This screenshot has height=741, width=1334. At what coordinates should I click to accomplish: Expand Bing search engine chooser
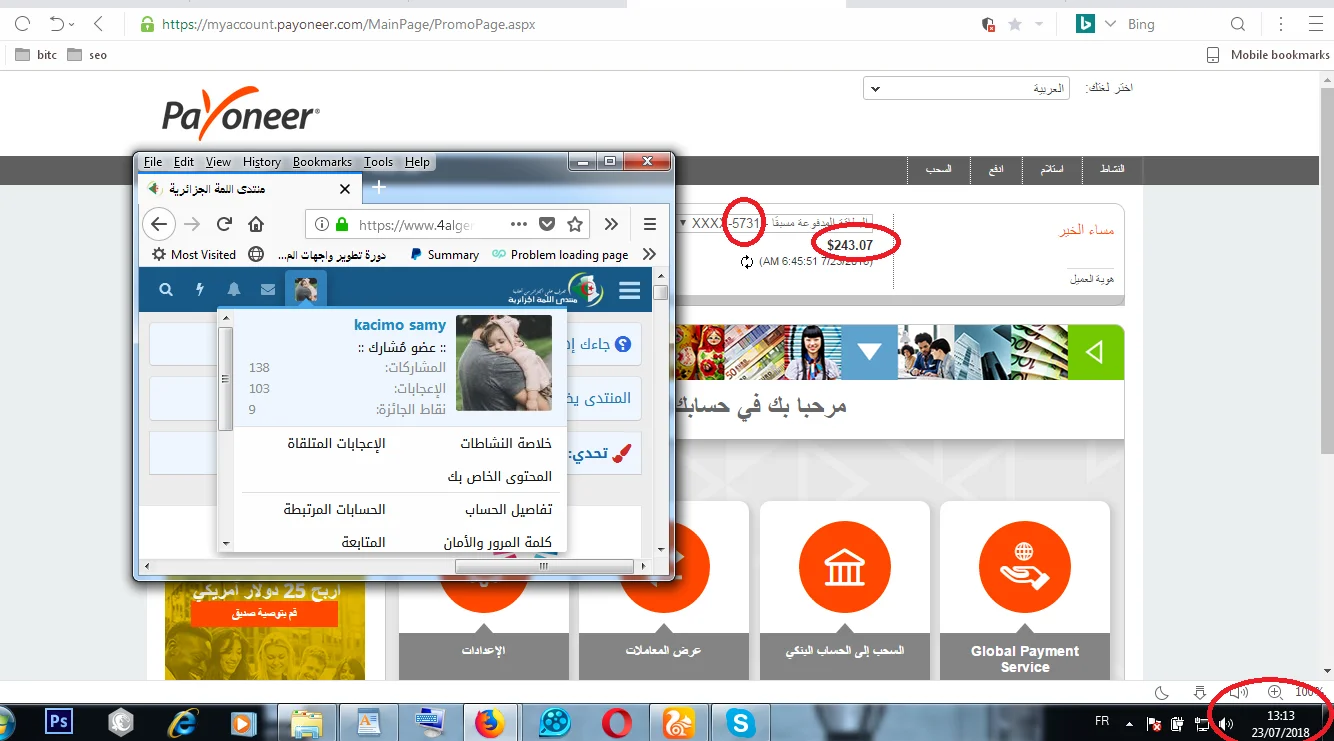[x=1110, y=24]
